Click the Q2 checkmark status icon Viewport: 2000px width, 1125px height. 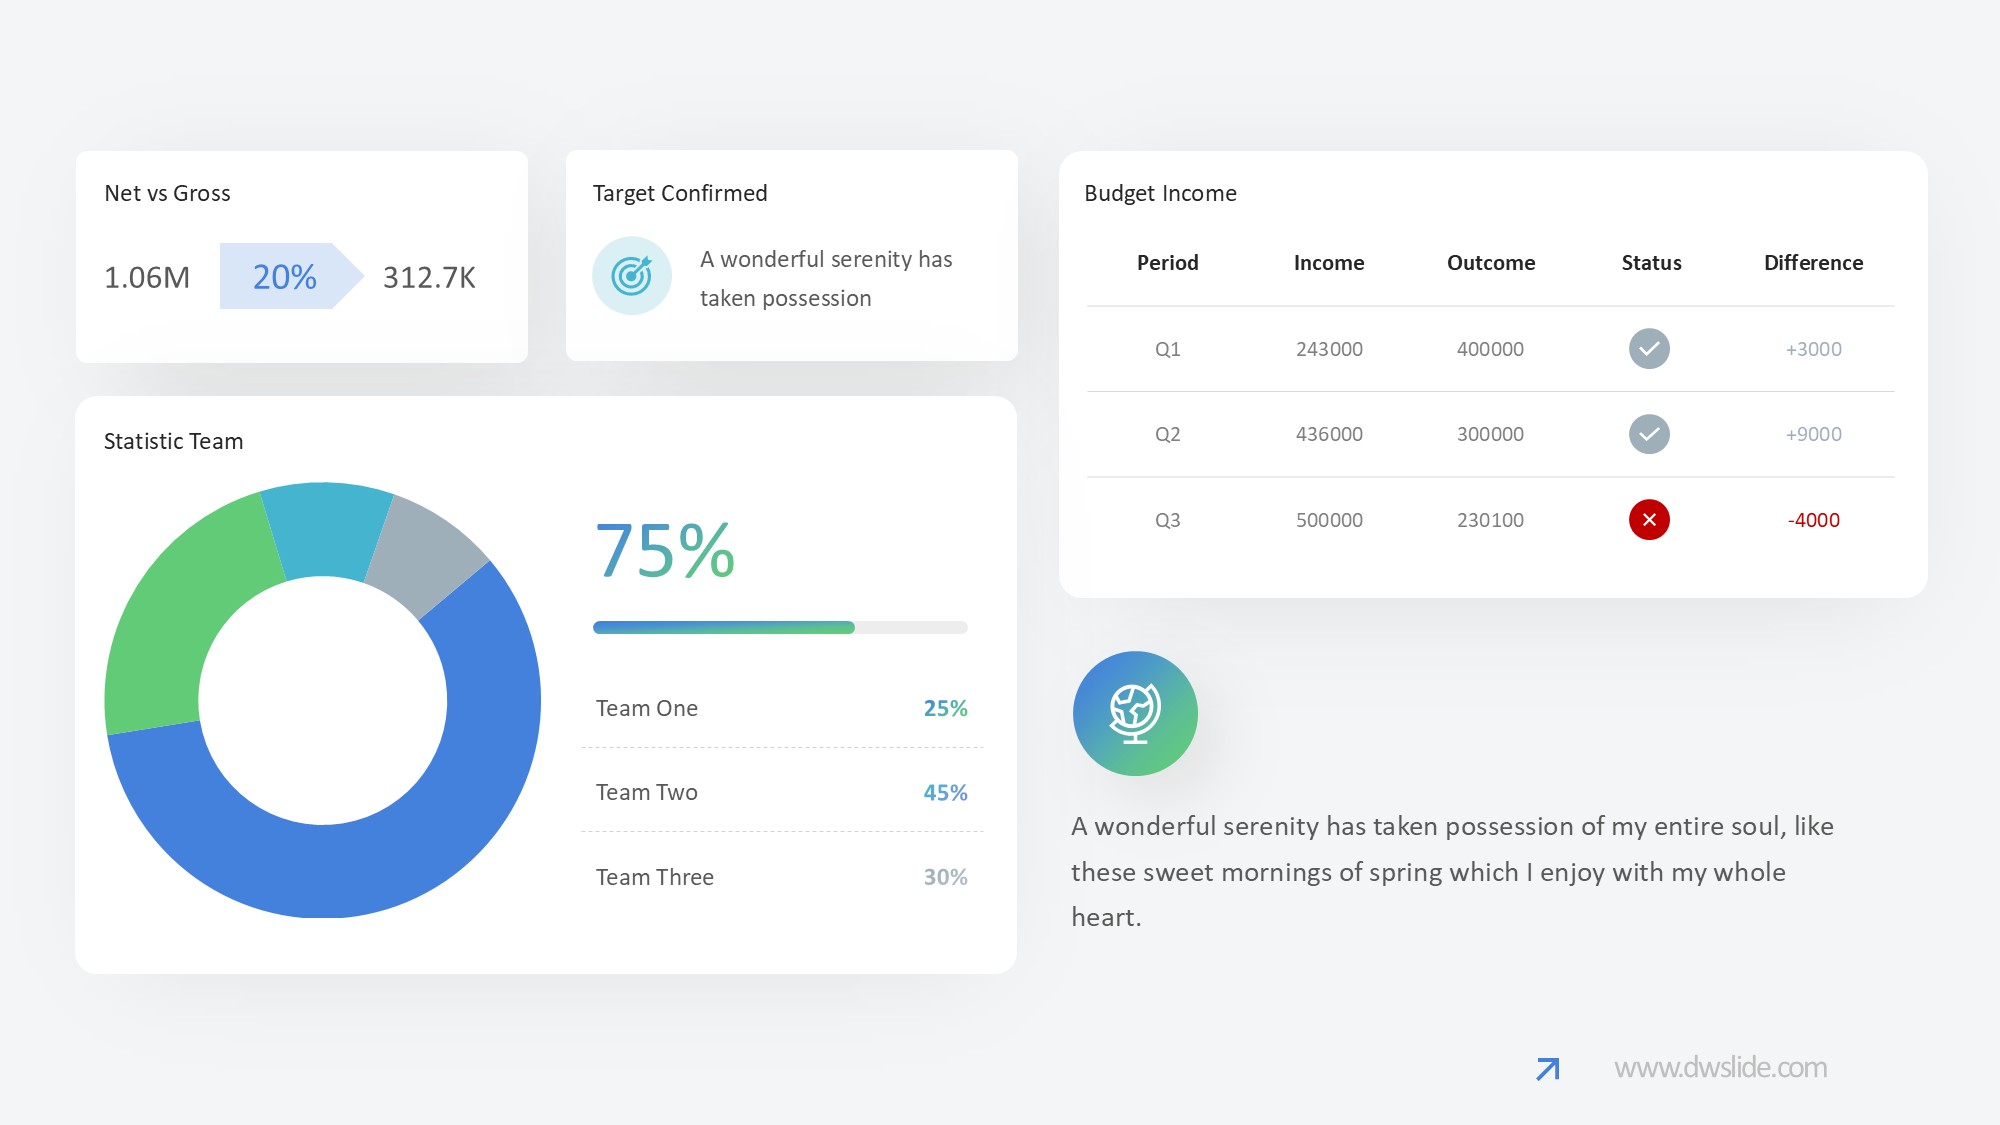(1649, 434)
